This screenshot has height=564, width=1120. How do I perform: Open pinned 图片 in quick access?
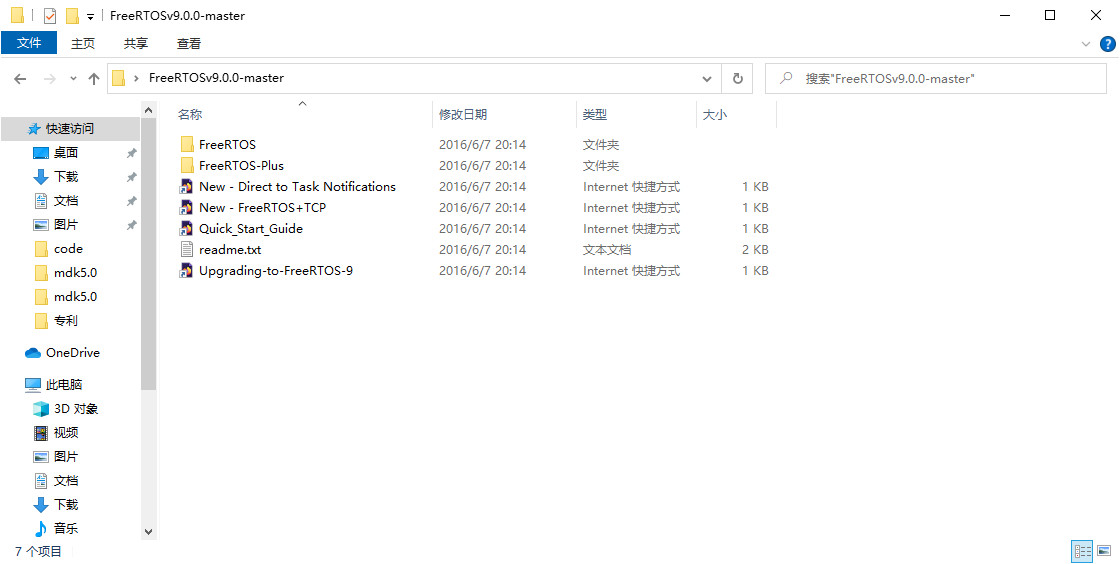66,225
